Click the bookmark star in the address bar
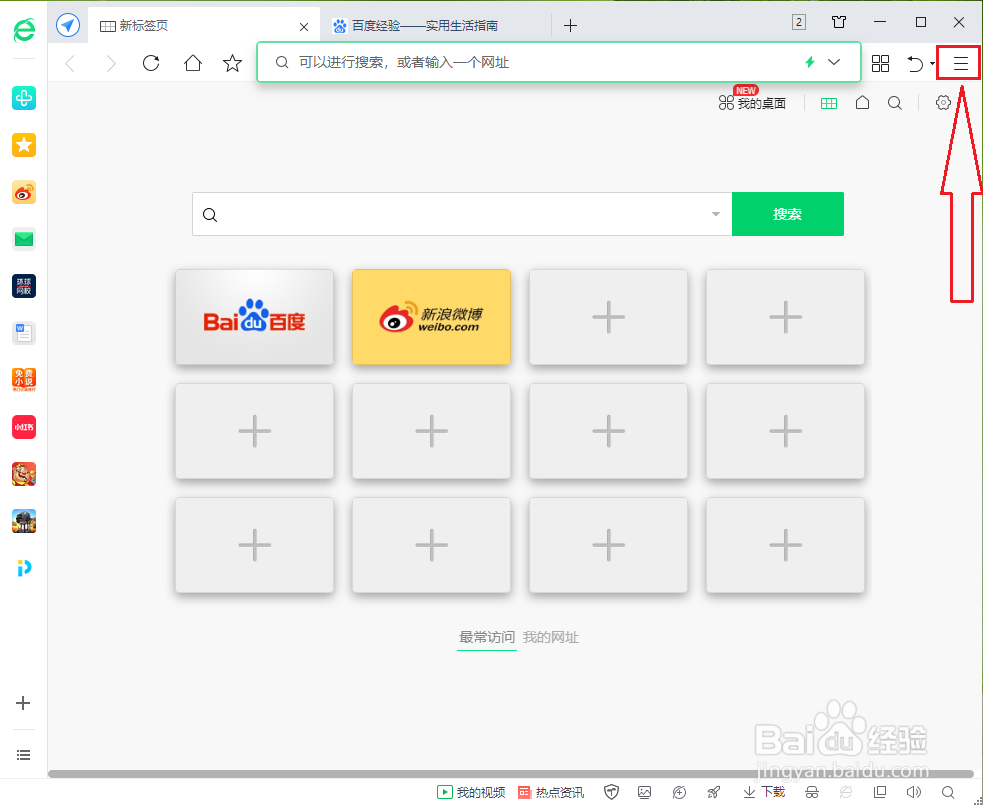The image size is (983, 805). [x=232, y=62]
